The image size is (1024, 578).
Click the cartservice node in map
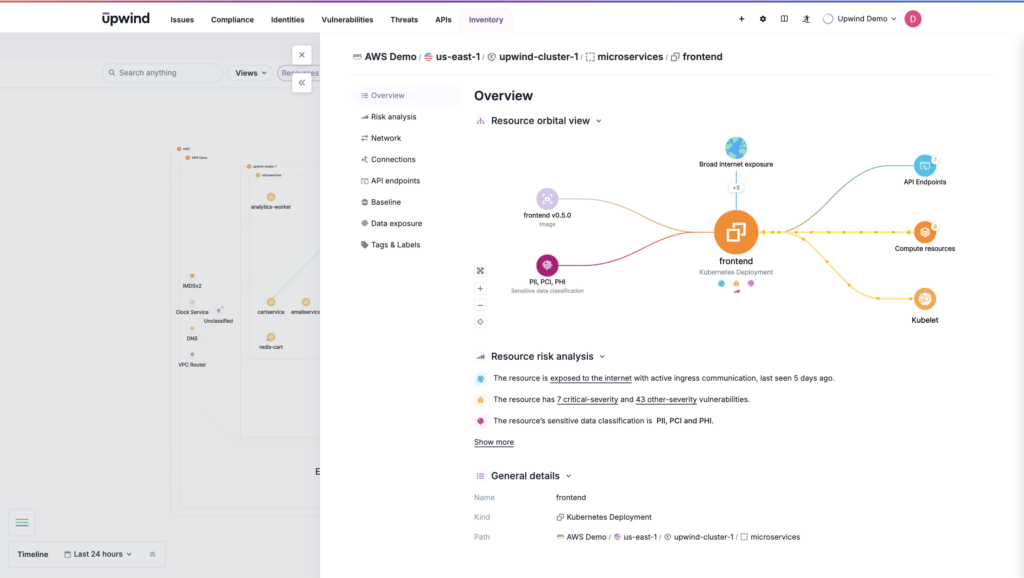click(270, 302)
